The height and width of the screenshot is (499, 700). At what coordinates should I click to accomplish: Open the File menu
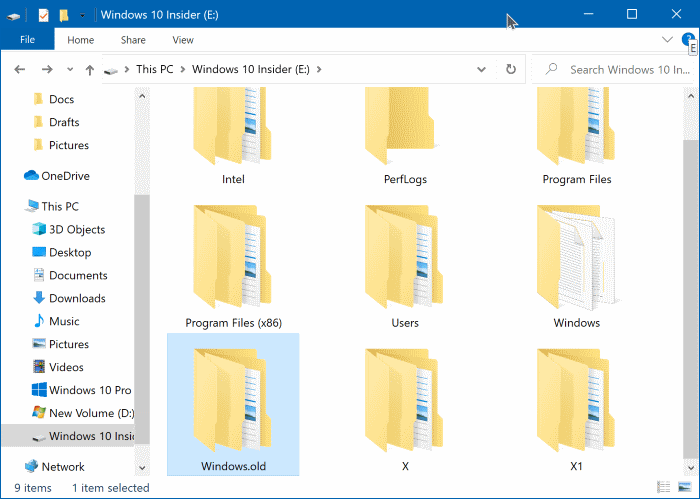point(27,40)
